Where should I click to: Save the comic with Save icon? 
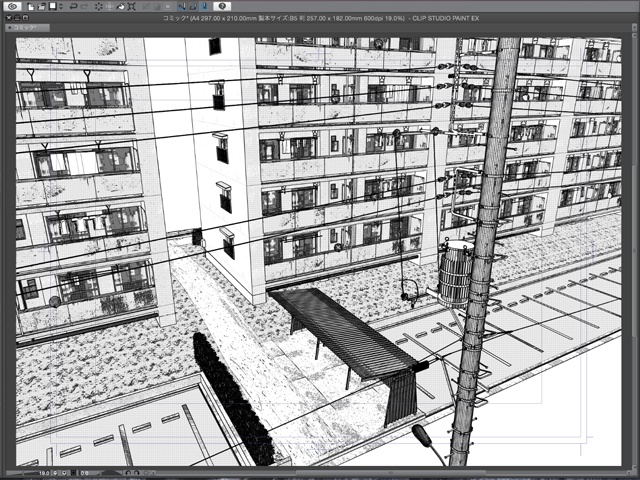tap(52, 7)
